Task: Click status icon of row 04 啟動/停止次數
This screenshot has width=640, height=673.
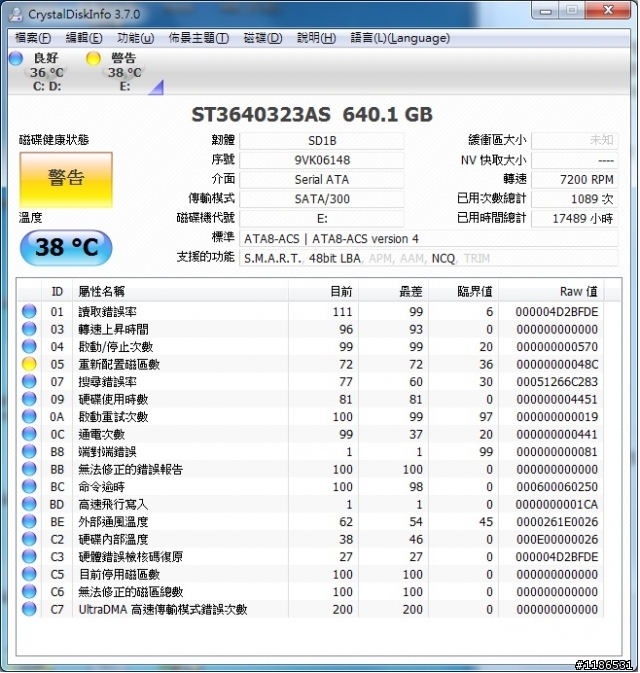Action: (29, 346)
